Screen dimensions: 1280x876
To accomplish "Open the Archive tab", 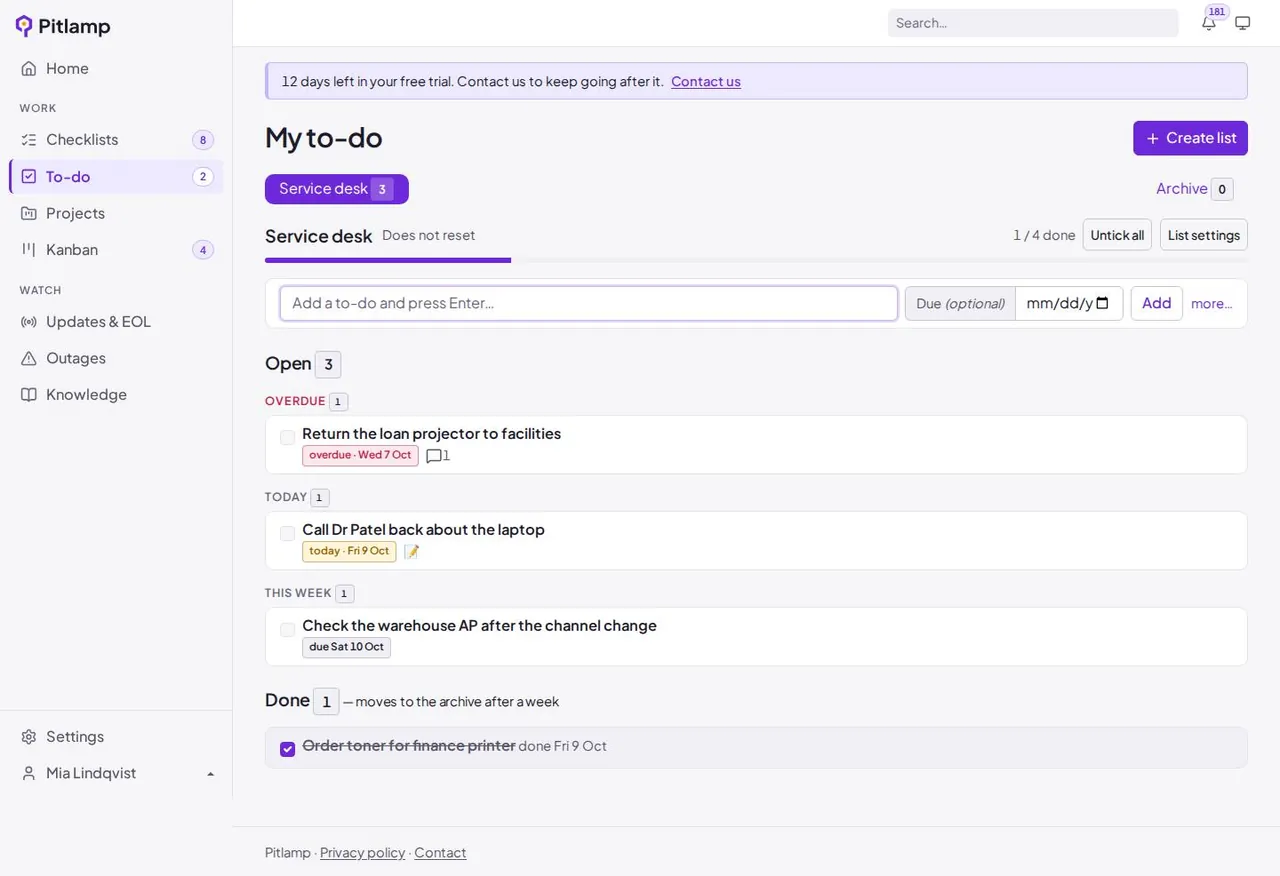I will (1194, 189).
